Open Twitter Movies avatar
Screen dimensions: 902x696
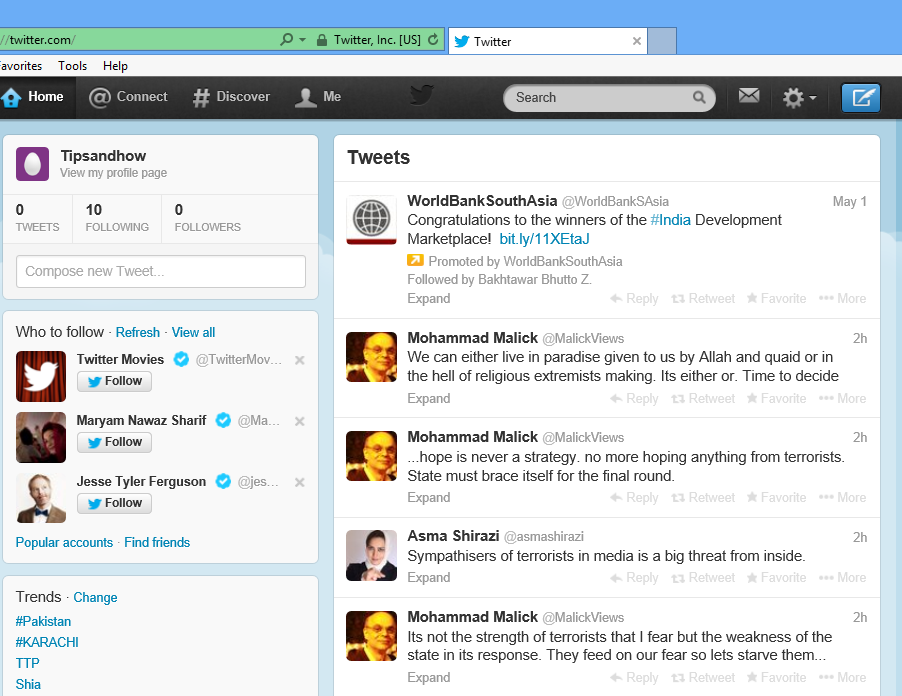[41, 376]
